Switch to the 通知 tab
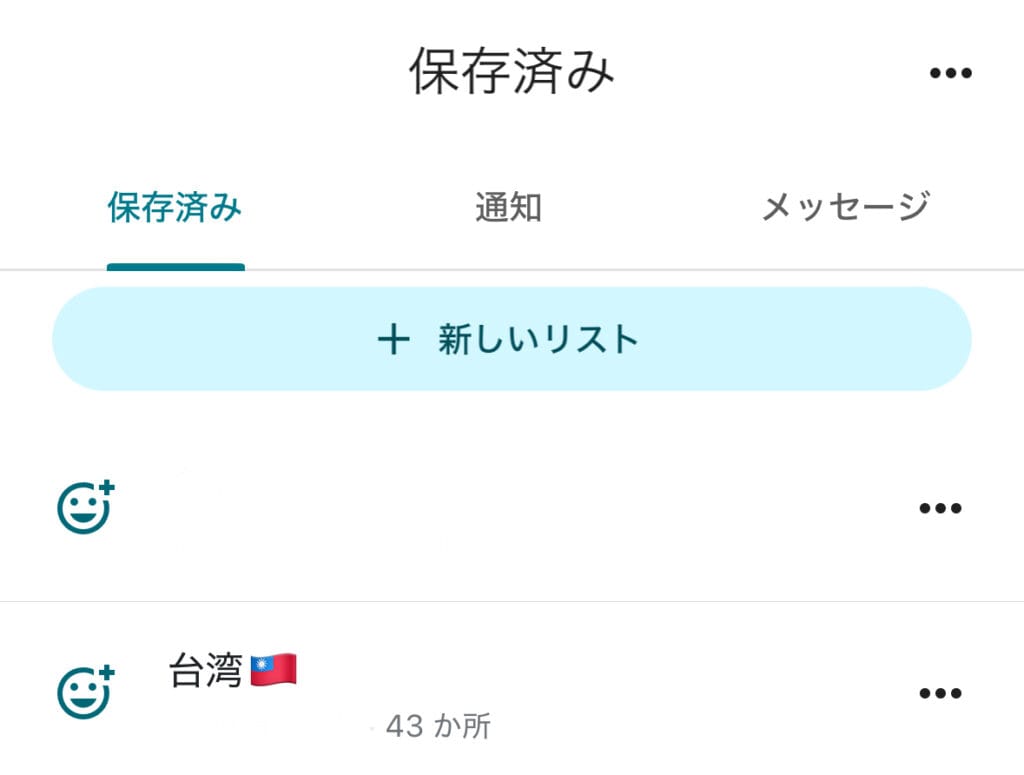1024x775 pixels. [506, 207]
